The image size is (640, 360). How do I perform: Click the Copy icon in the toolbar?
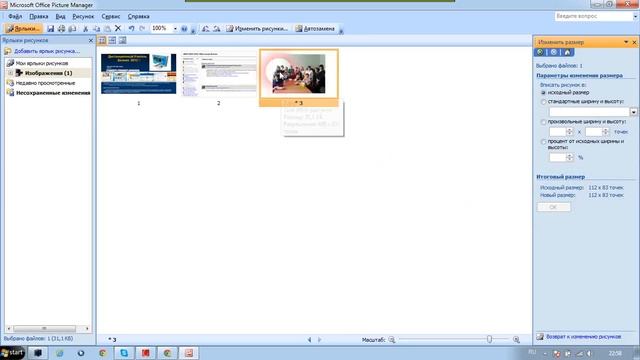pos(96,29)
